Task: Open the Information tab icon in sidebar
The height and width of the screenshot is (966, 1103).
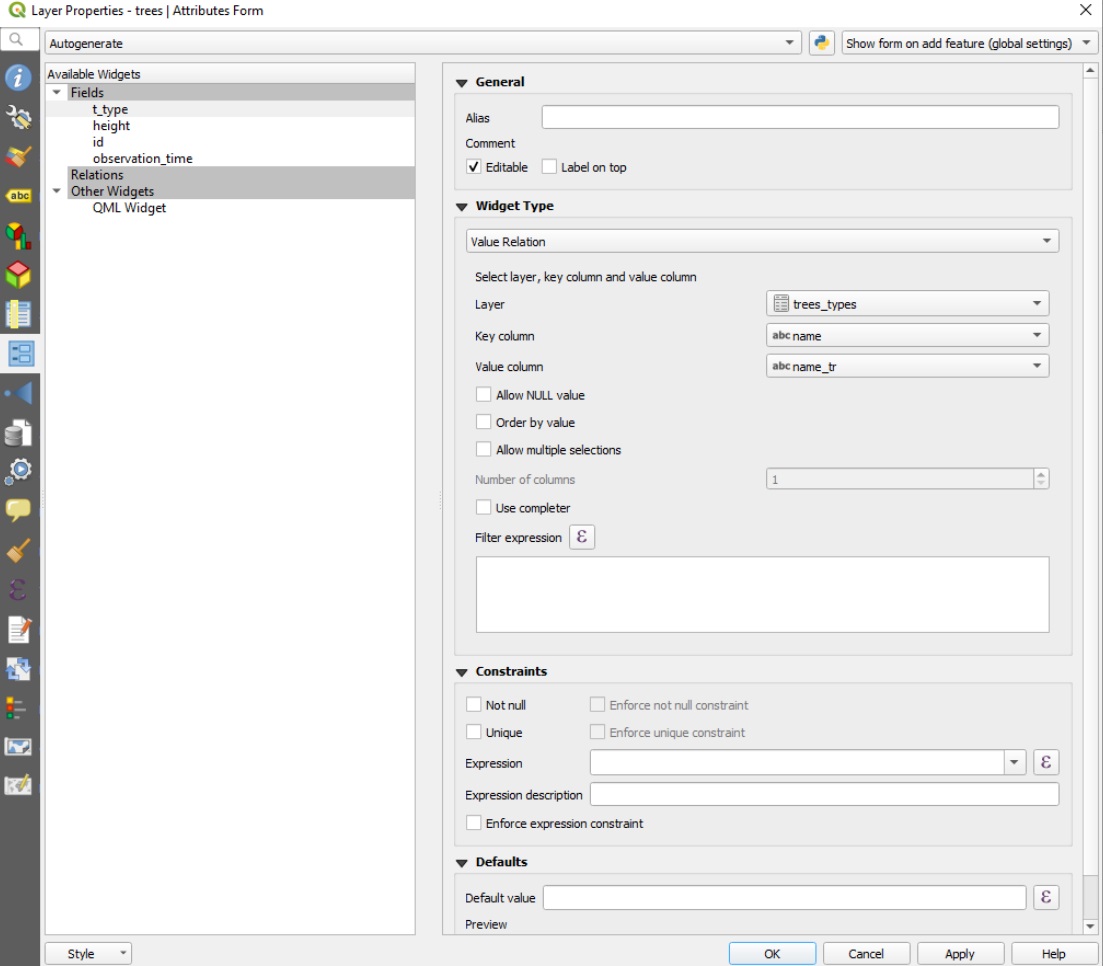Action: [19, 78]
